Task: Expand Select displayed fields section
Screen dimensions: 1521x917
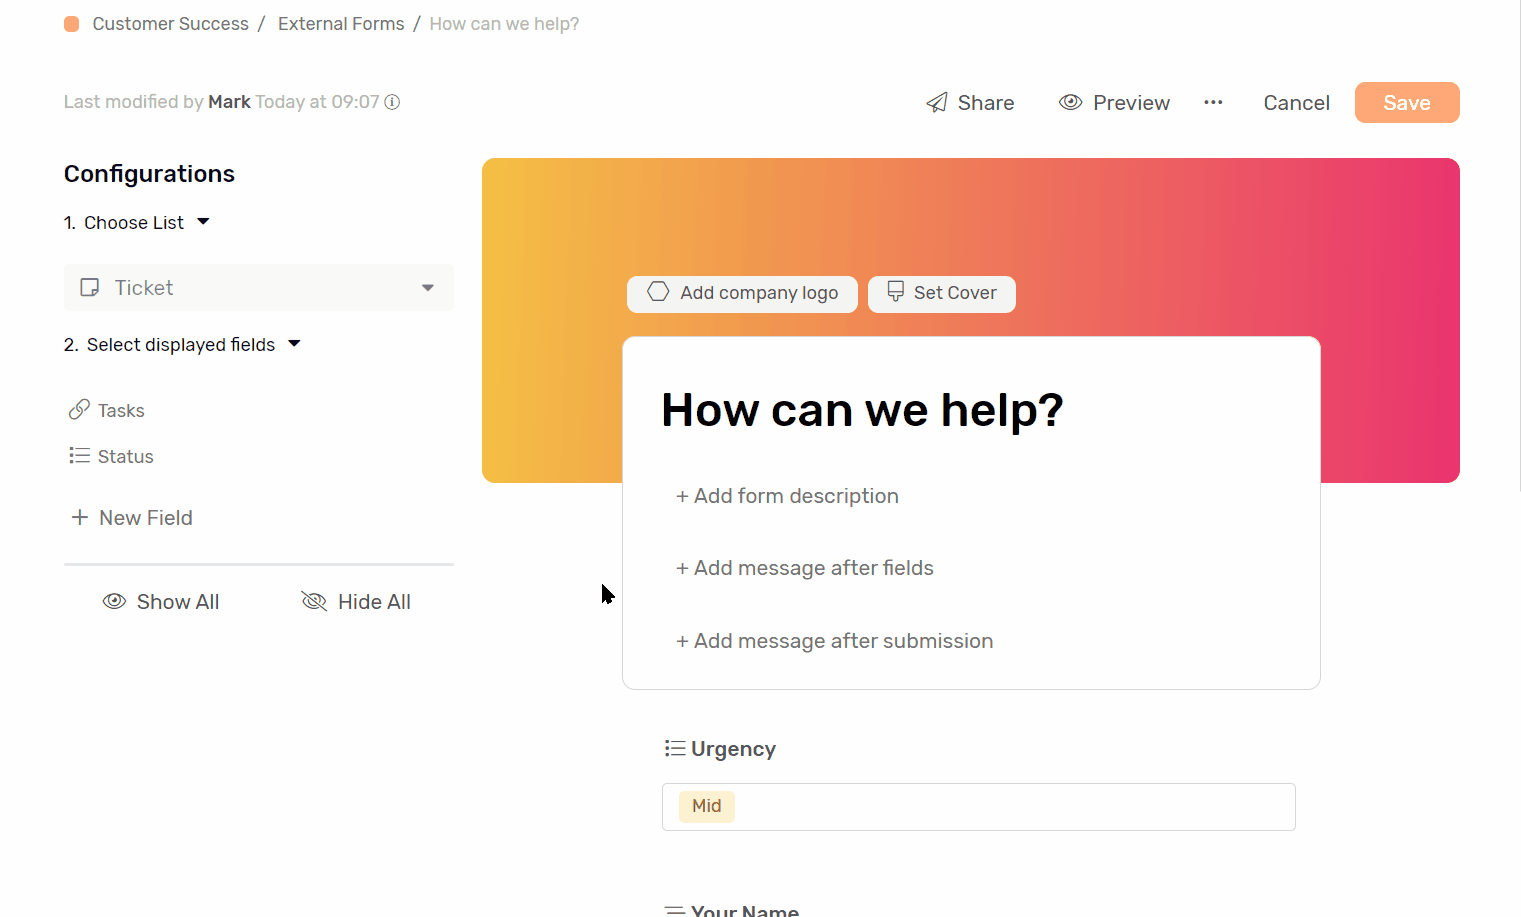Action: click(294, 344)
